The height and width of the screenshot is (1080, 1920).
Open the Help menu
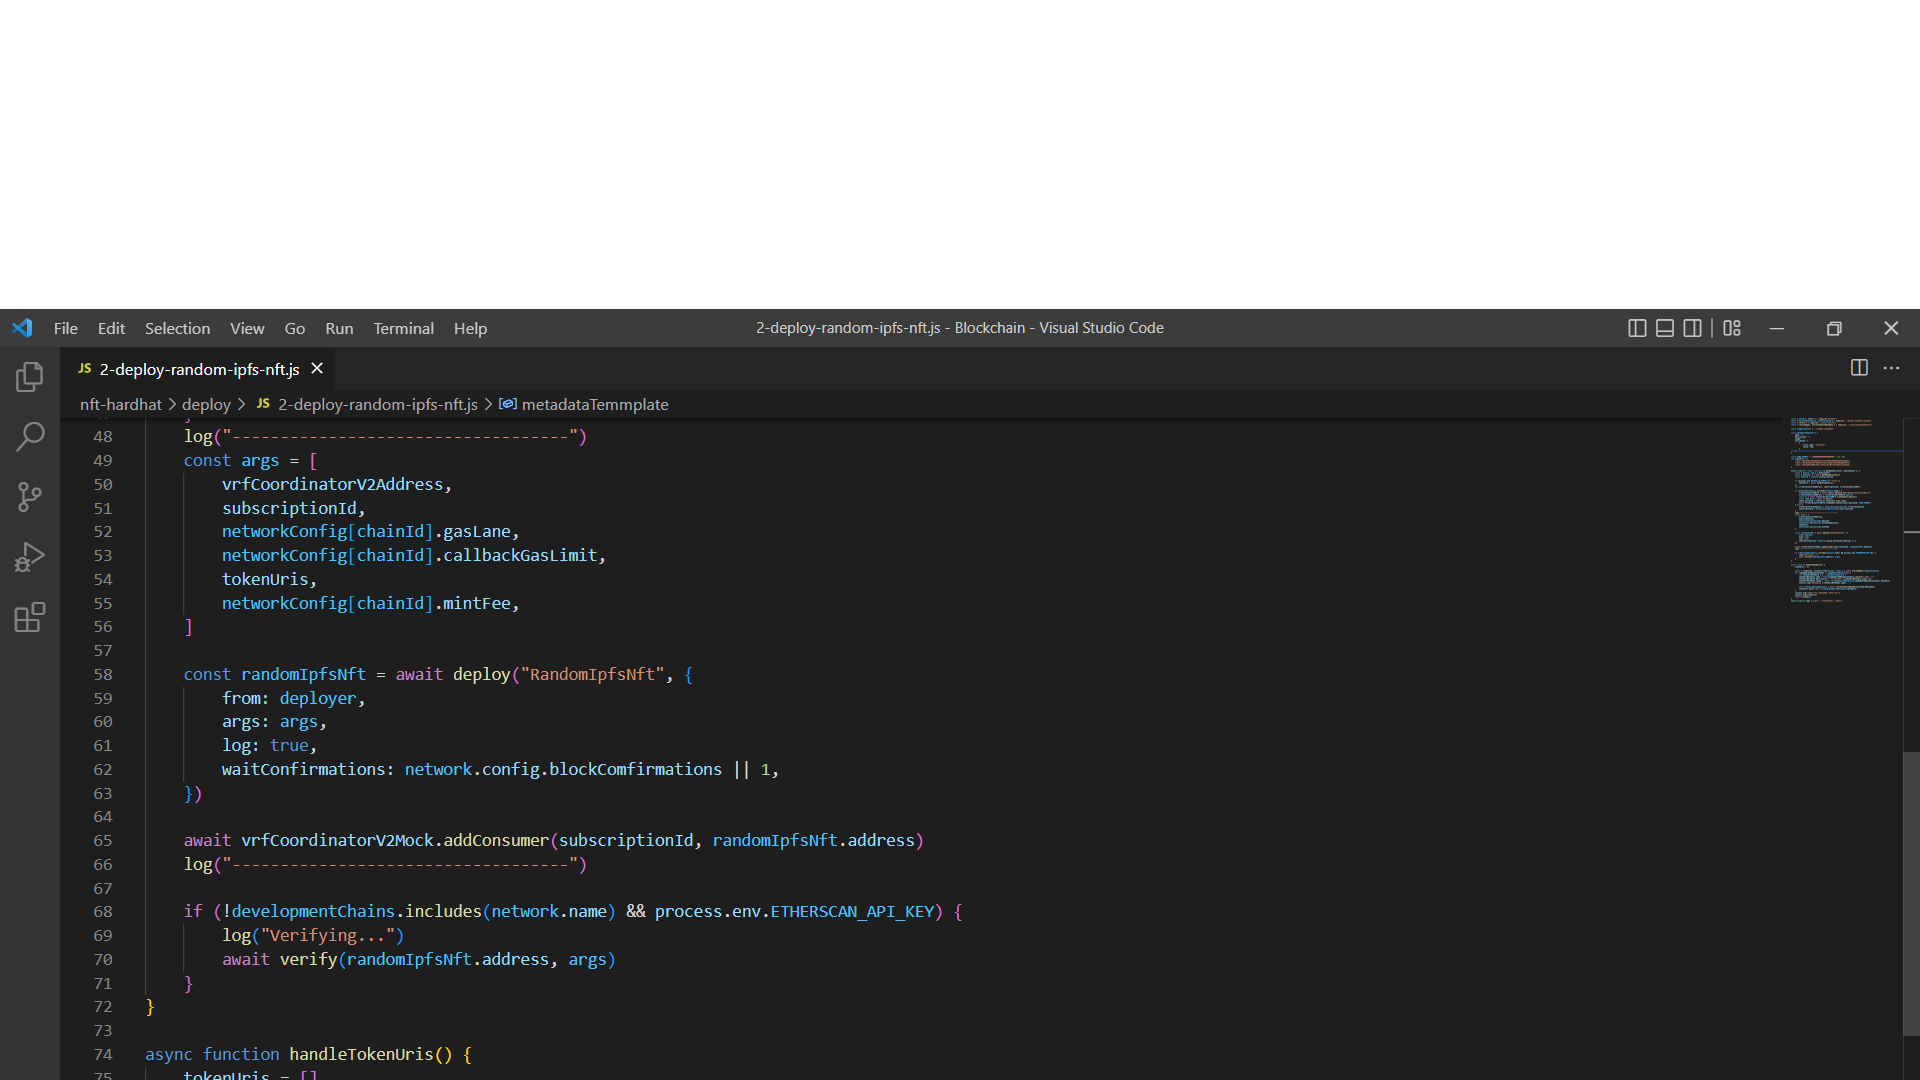pyautogui.click(x=470, y=328)
